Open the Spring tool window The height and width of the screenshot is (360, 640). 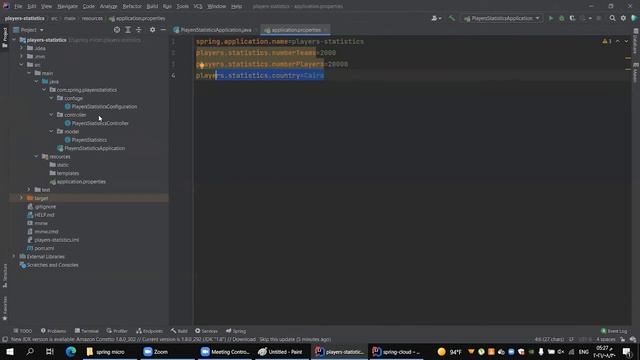coord(236,331)
